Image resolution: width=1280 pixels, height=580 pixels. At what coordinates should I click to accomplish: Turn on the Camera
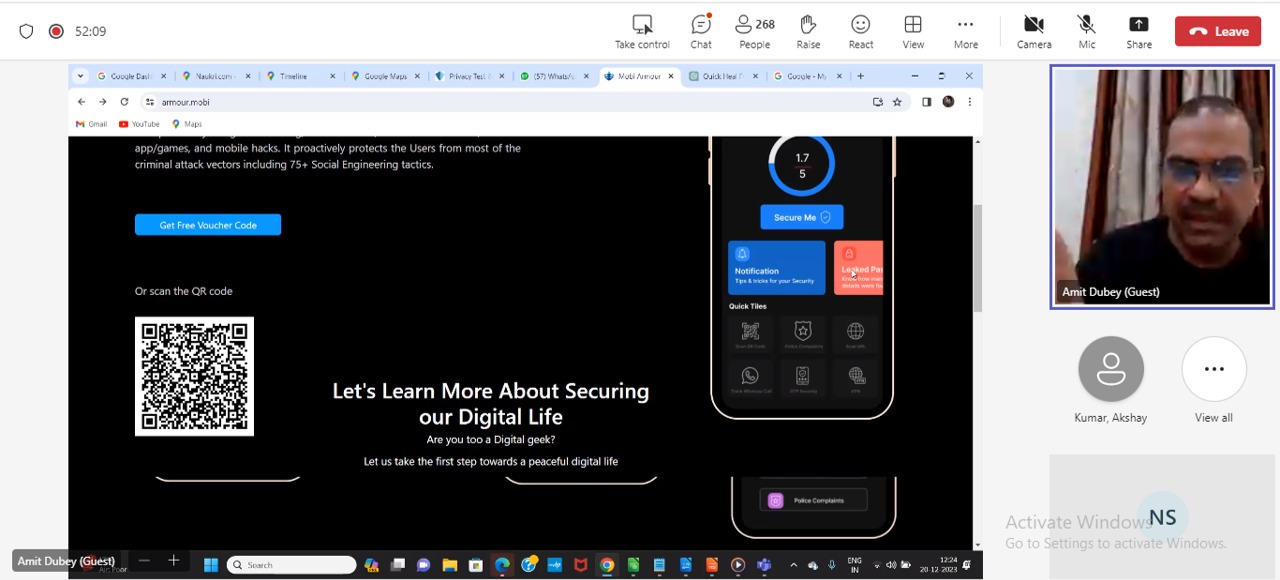1034,31
